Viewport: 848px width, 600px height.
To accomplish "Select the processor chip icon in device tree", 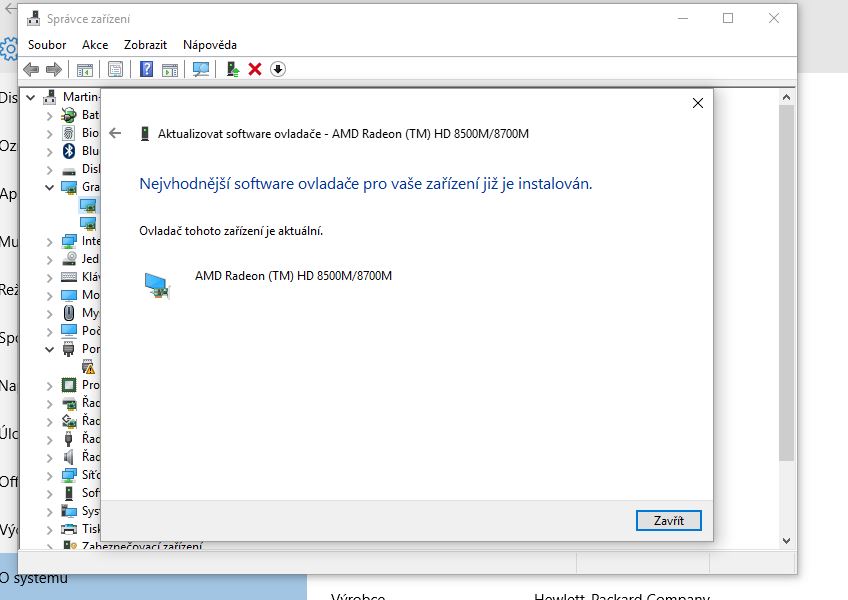I will pos(69,385).
